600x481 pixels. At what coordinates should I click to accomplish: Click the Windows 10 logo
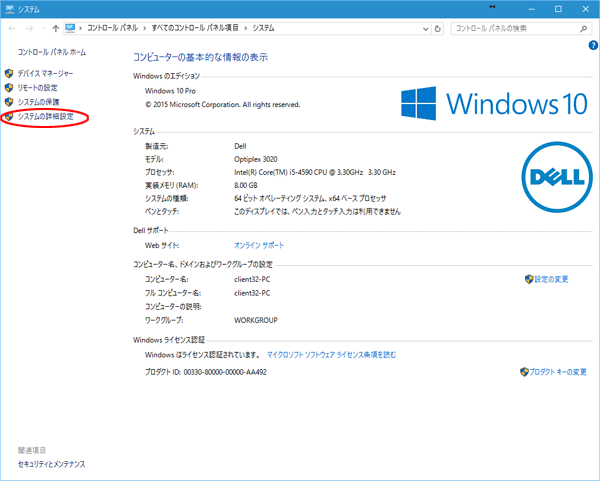(x=494, y=103)
